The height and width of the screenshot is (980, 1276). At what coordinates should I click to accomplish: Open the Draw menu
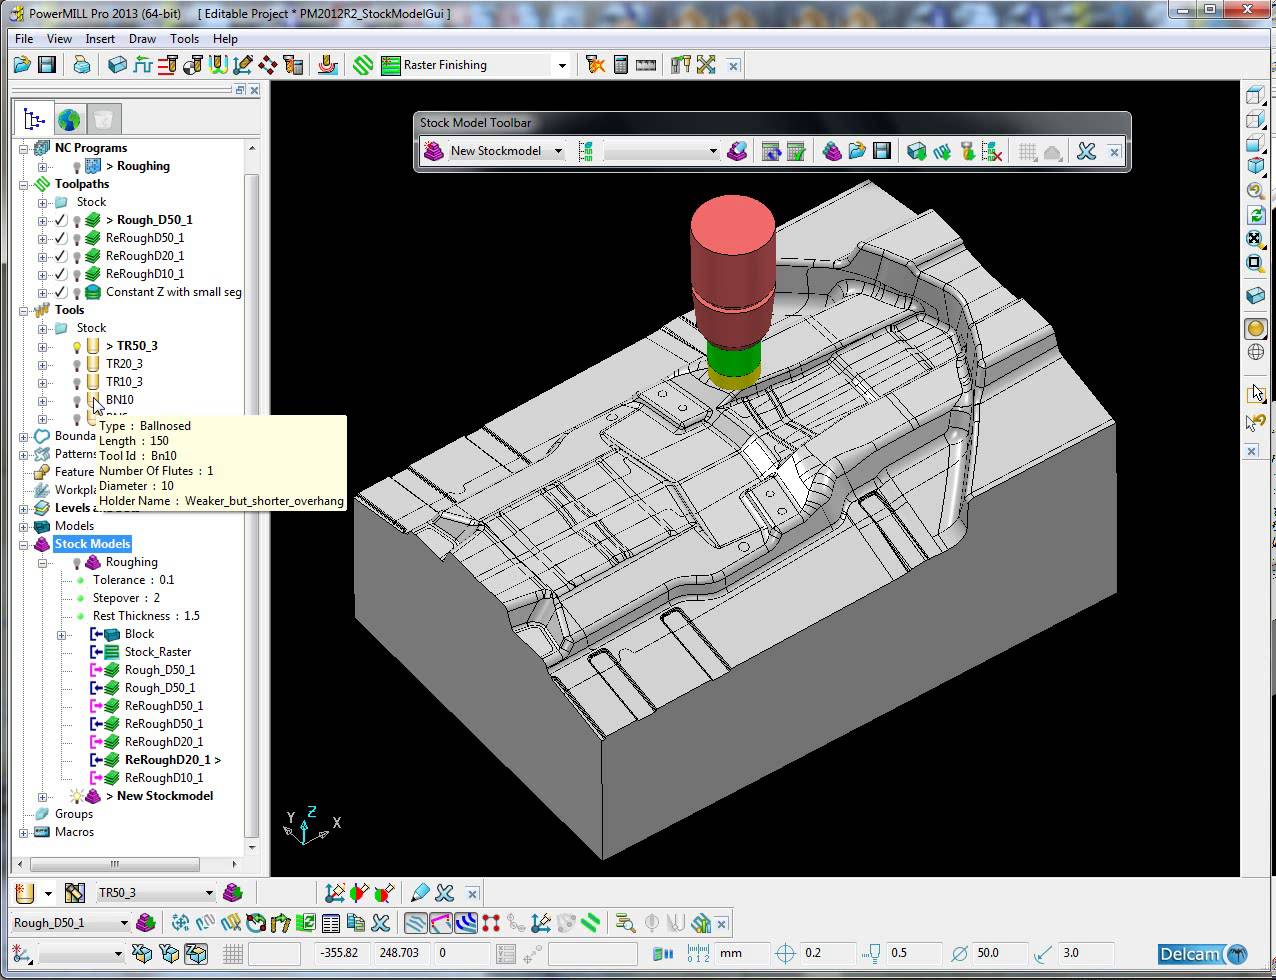click(x=142, y=39)
